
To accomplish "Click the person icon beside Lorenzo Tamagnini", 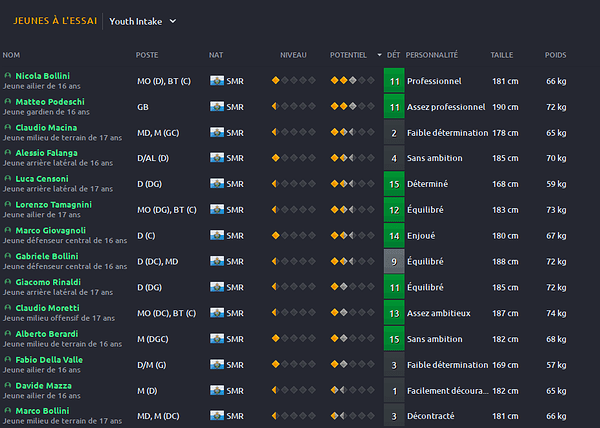I will tap(7, 204).
